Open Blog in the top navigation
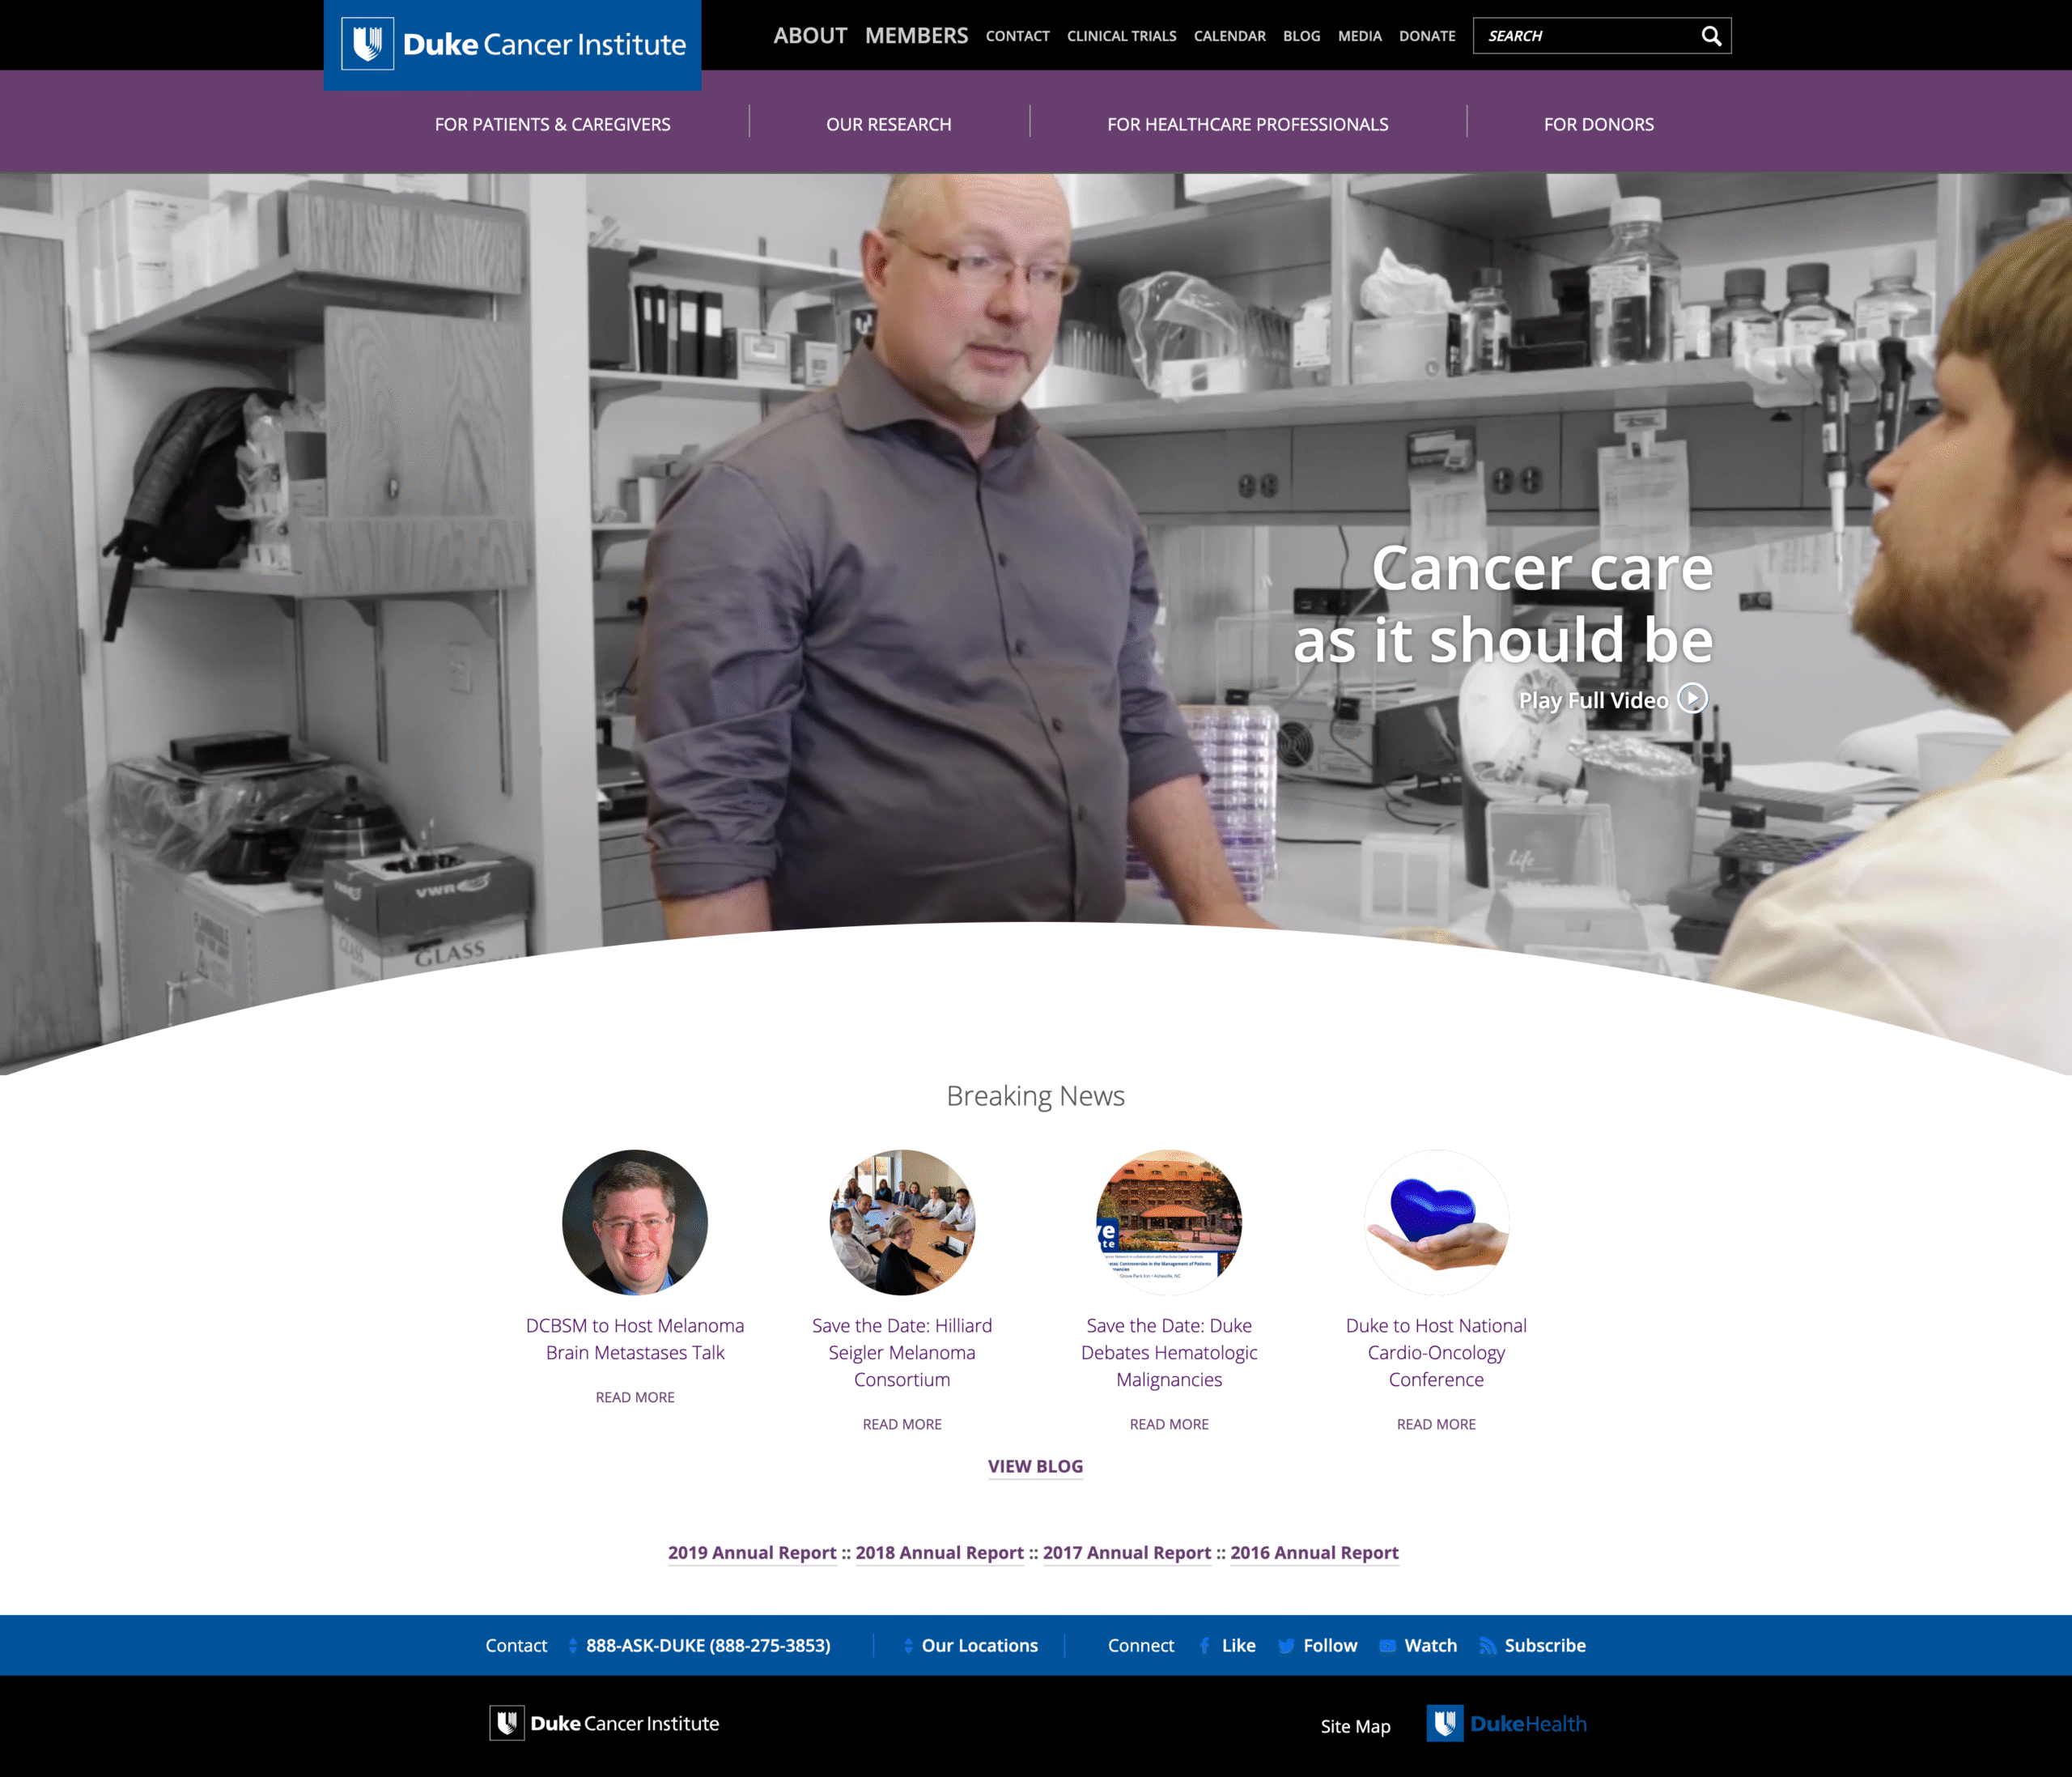2072x1777 pixels. (x=1301, y=36)
